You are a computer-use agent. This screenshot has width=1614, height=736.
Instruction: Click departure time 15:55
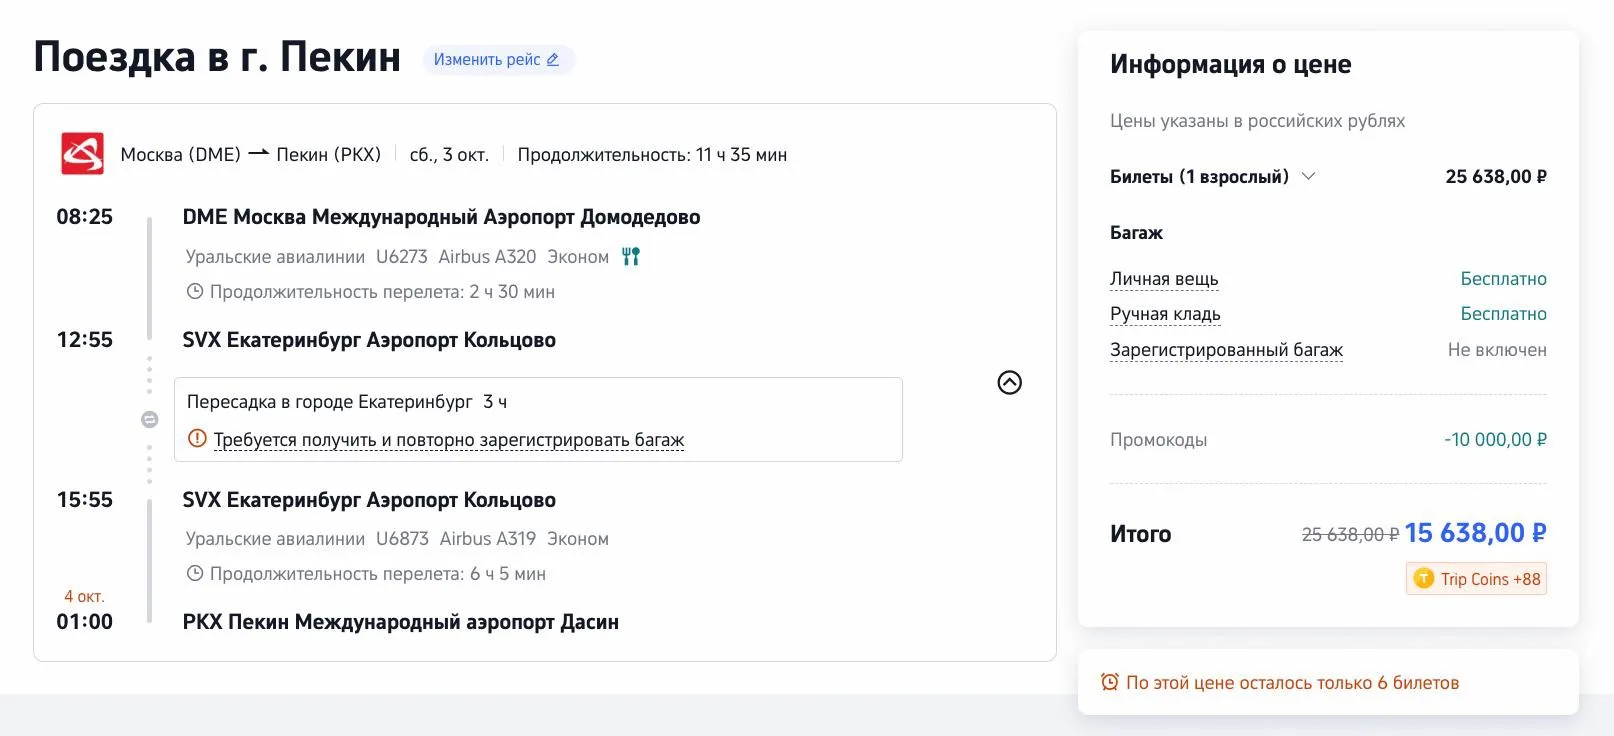(x=85, y=500)
